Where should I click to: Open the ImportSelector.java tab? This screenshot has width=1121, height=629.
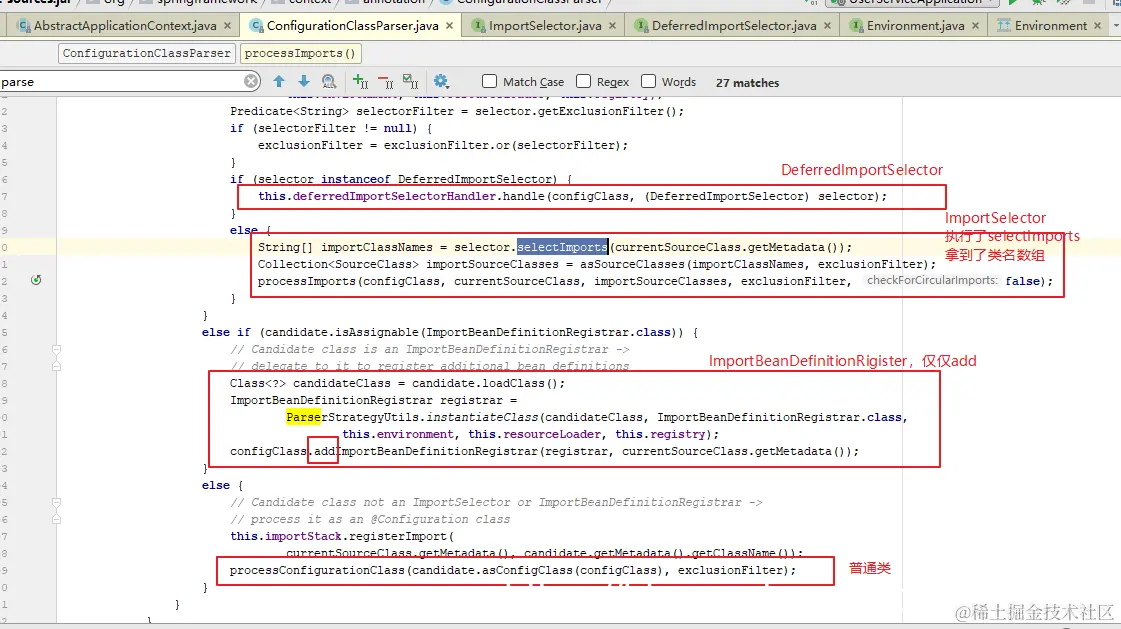coord(545,26)
